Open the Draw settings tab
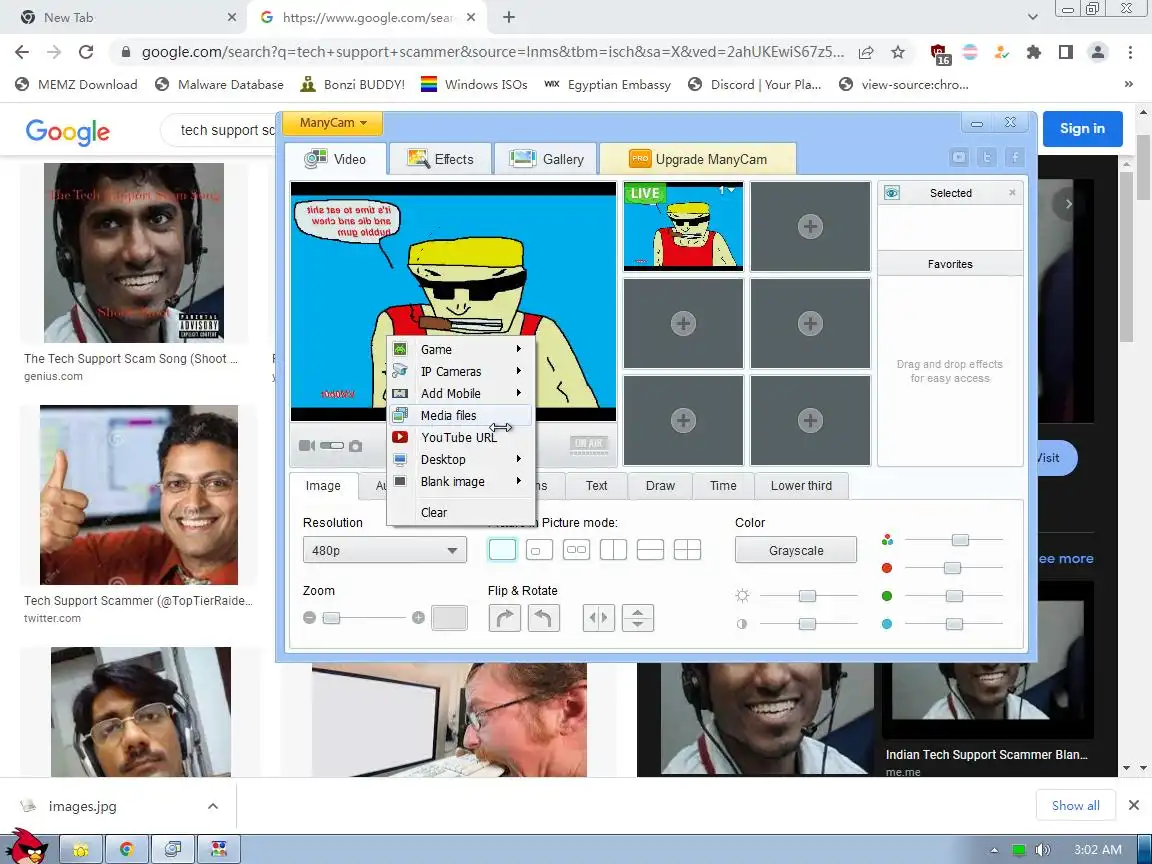Screen dimensions: 1152x864 pos(660,486)
